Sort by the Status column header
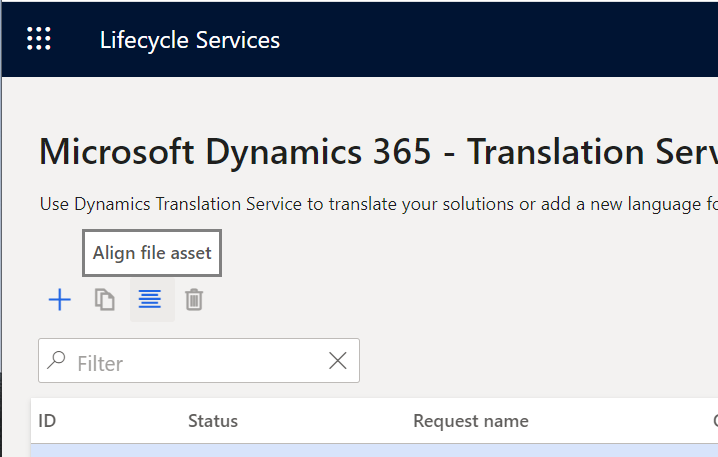This screenshot has width=718, height=457. [x=213, y=421]
